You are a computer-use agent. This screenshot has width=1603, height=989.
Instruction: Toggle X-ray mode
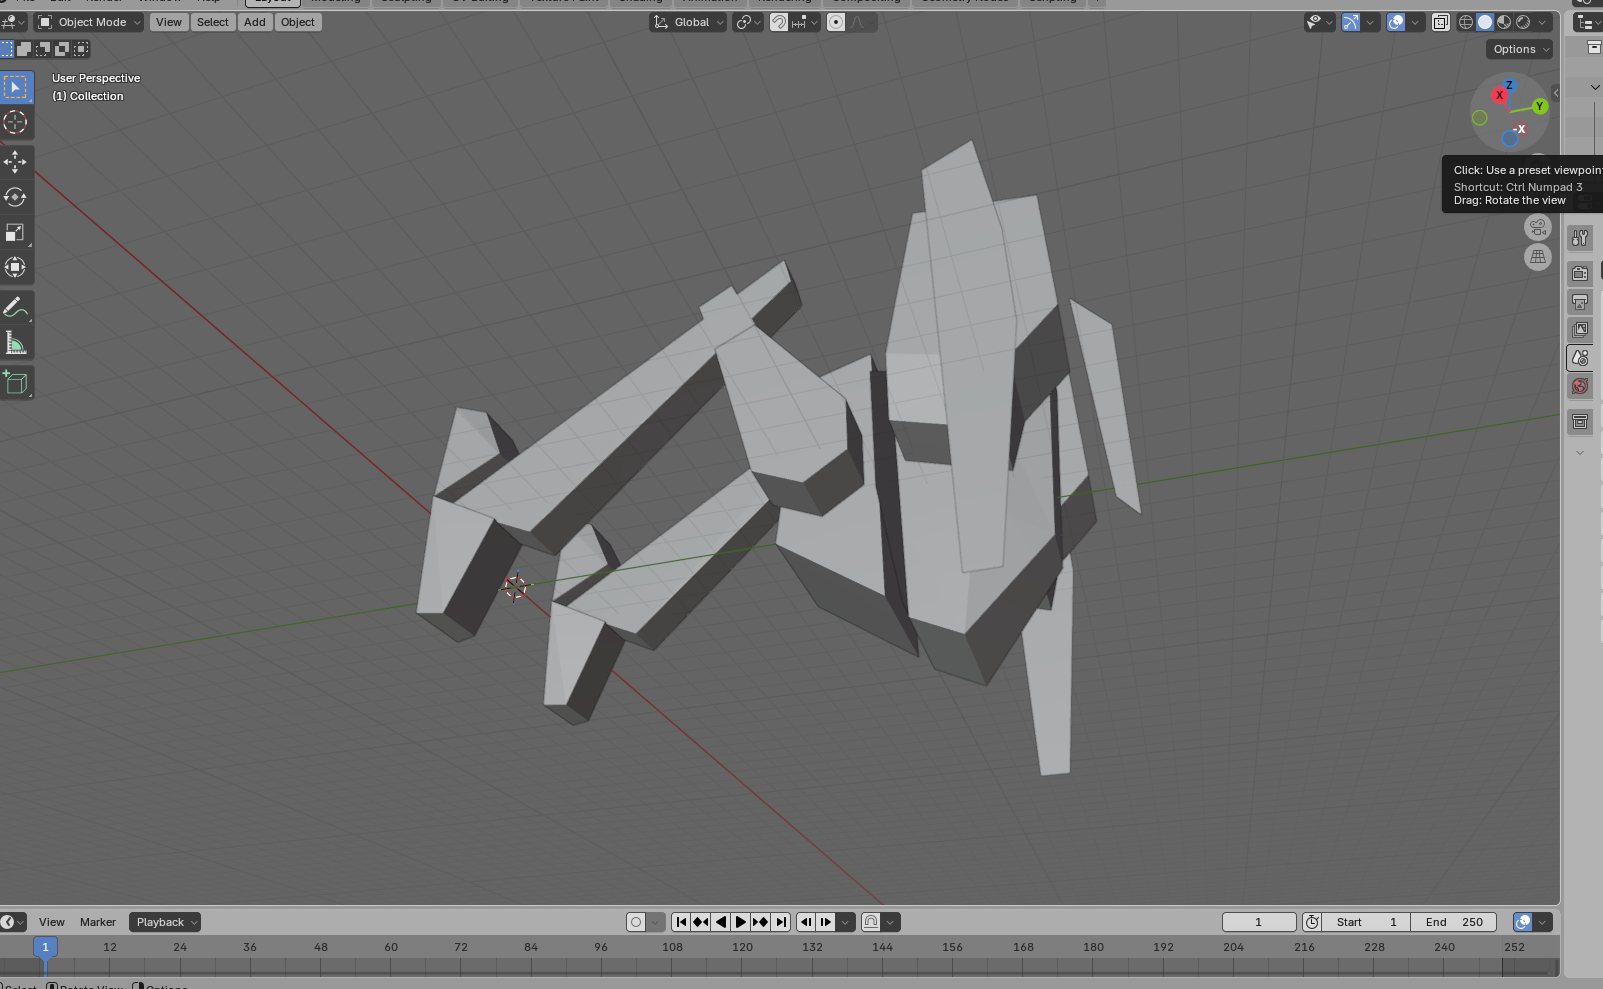(x=1441, y=22)
